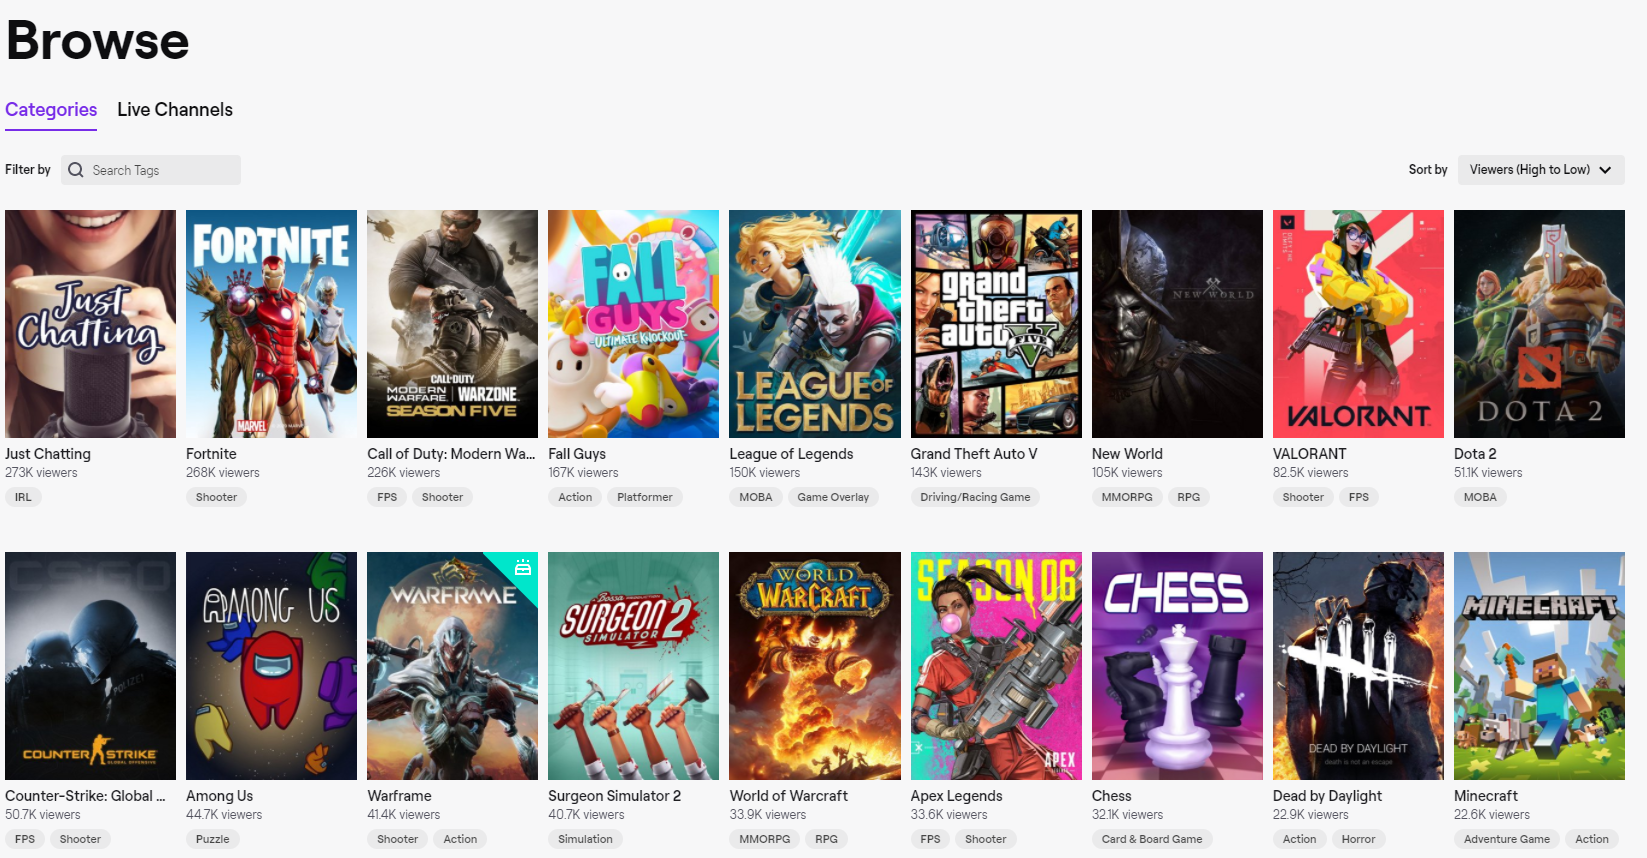
Task: Click the World of Warcraft cover art
Action: [x=815, y=666]
